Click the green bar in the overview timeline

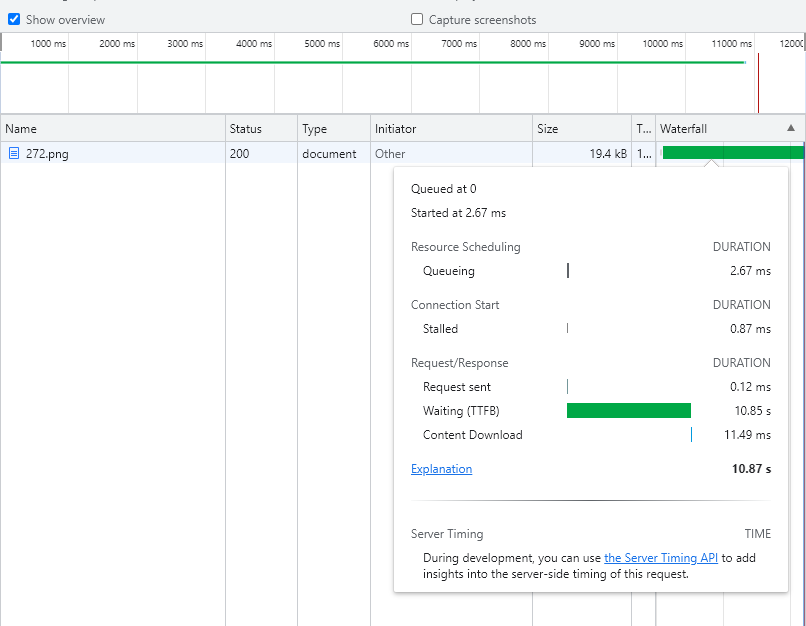pos(373,63)
